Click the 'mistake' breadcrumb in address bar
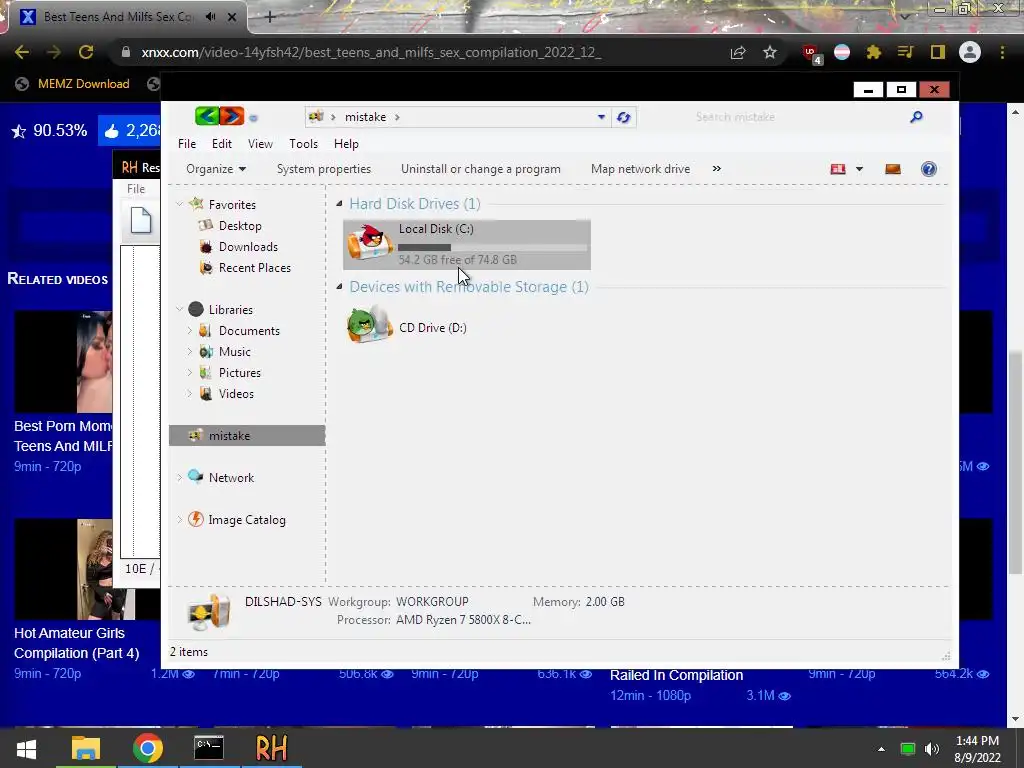The height and width of the screenshot is (768, 1024). [x=365, y=117]
